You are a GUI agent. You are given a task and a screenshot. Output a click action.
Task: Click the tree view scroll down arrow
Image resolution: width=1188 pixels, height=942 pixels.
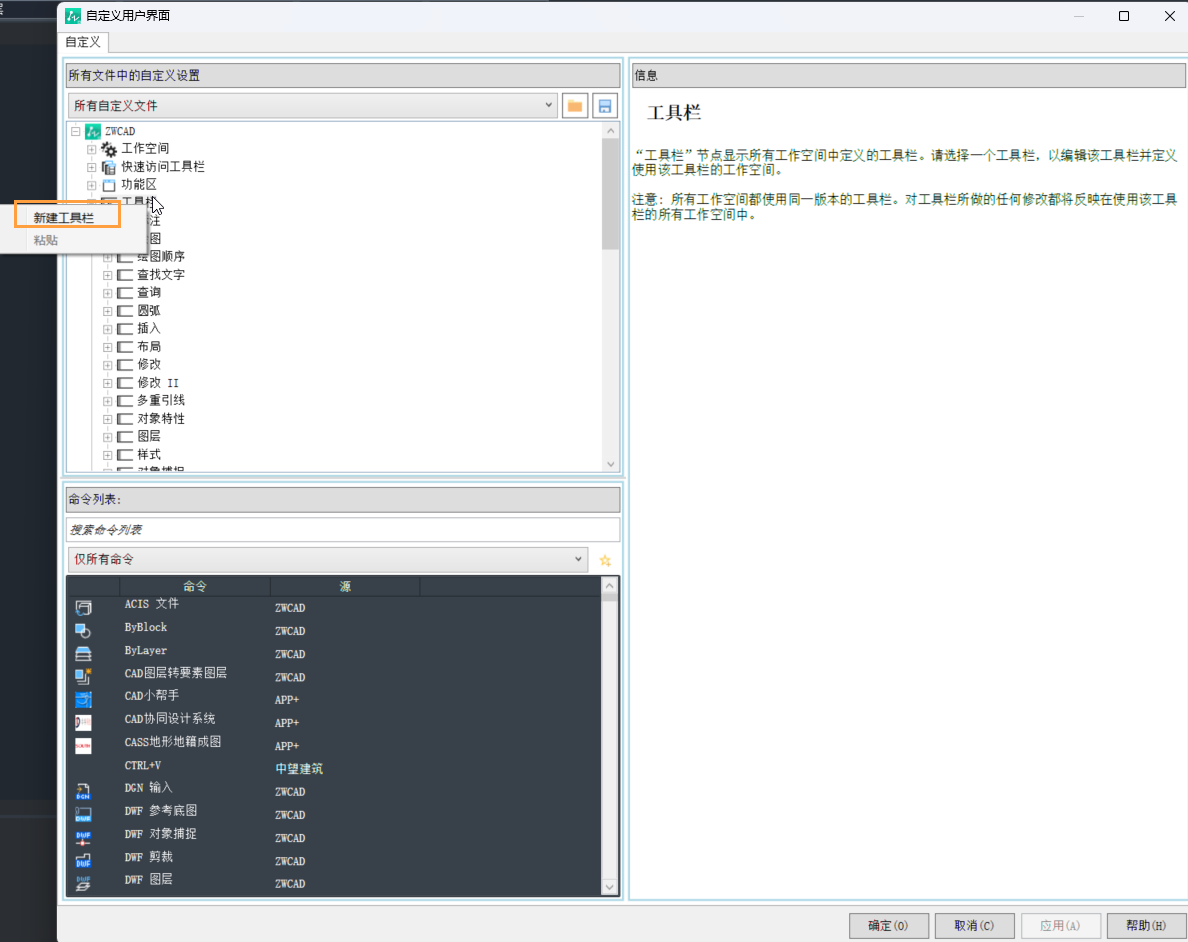[611, 464]
